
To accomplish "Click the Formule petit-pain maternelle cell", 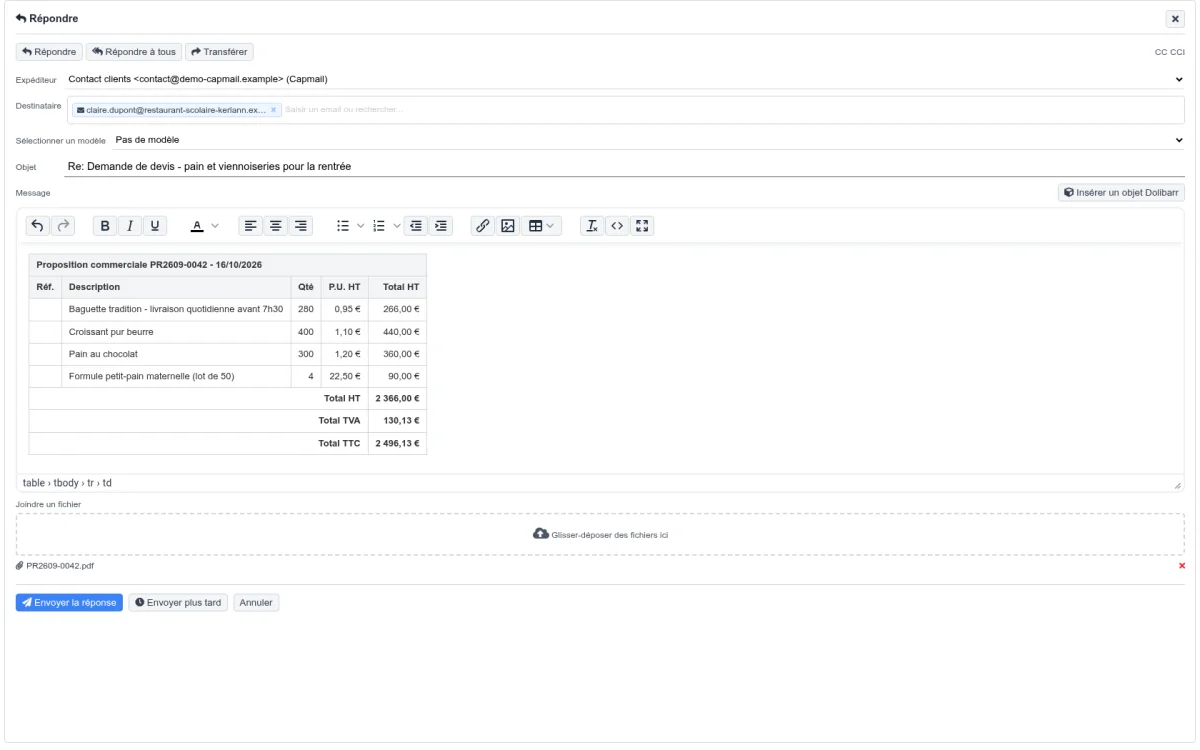I will [x=176, y=376].
